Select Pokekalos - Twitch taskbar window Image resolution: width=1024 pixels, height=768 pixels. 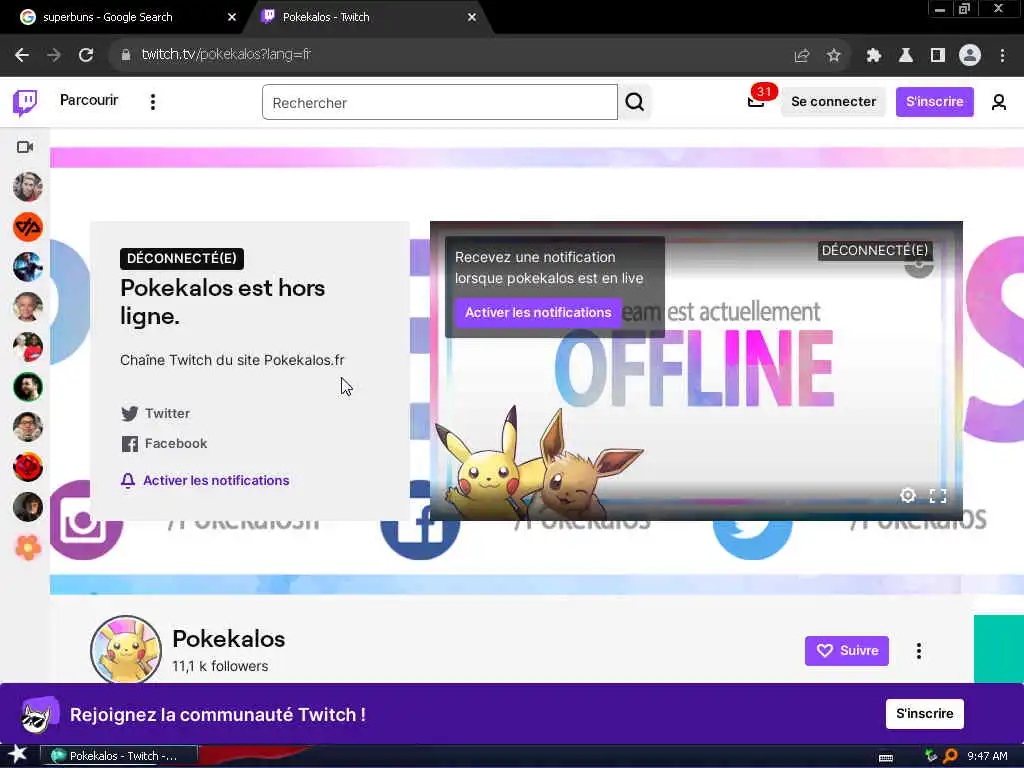pyautogui.click(x=119, y=756)
